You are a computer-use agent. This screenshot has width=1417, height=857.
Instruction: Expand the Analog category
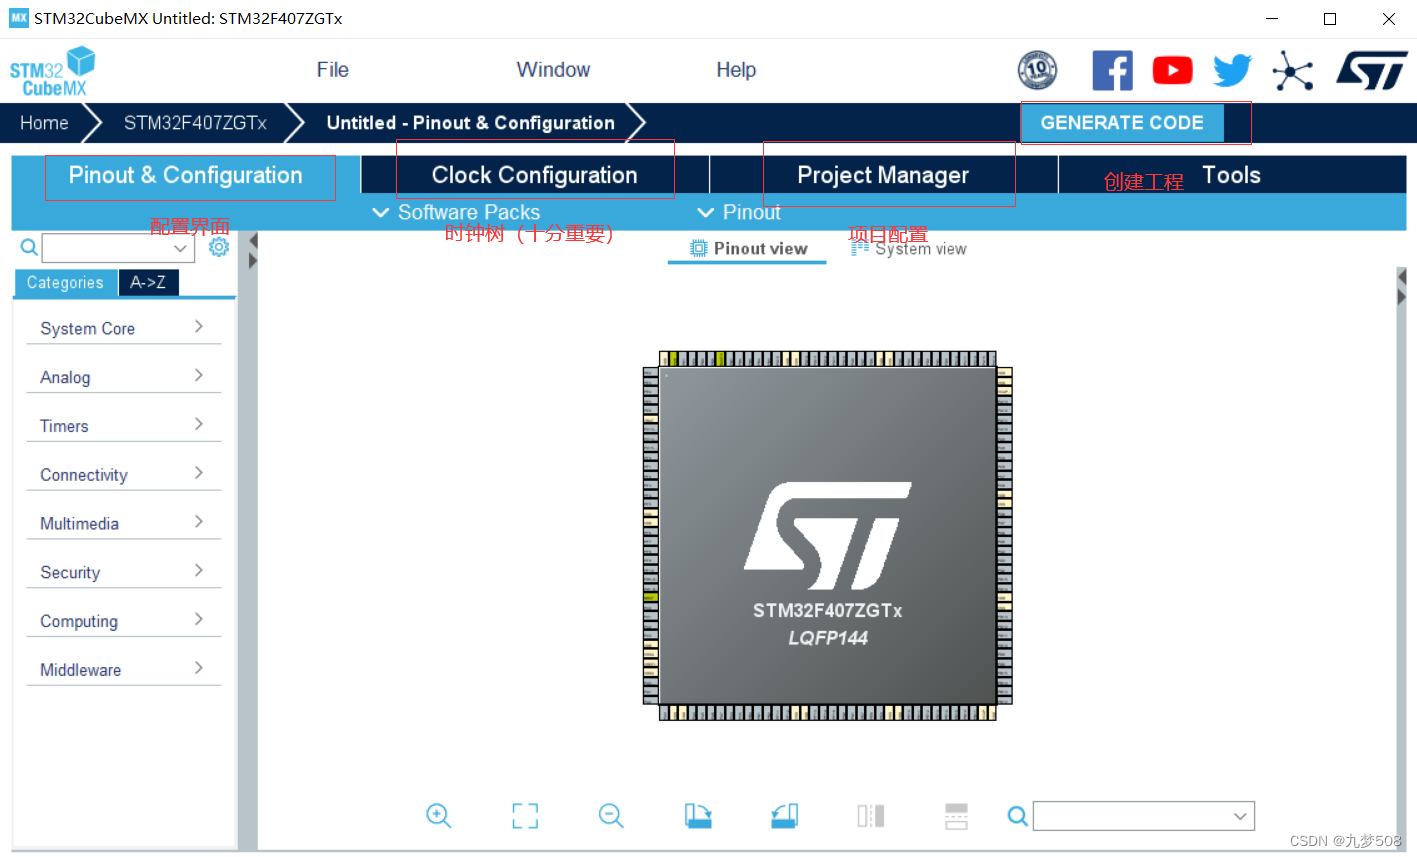[x=123, y=377]
